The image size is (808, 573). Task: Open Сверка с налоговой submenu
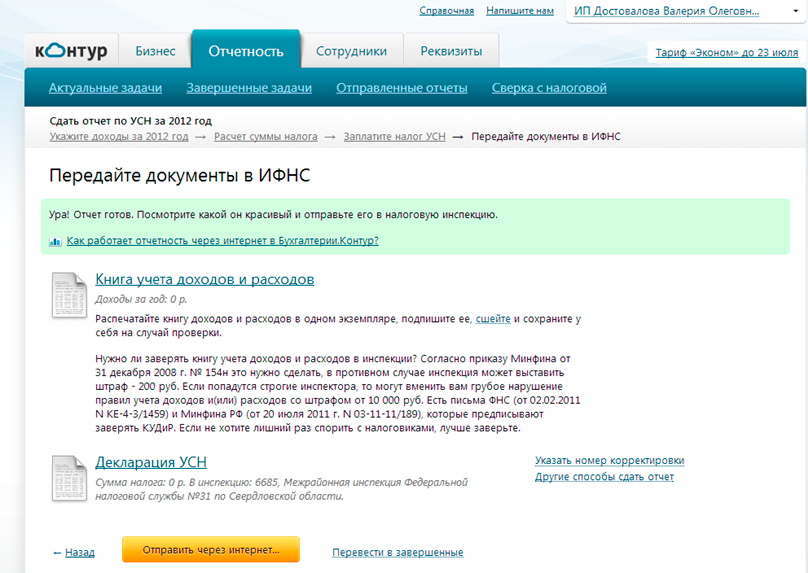tap(549, 88)
